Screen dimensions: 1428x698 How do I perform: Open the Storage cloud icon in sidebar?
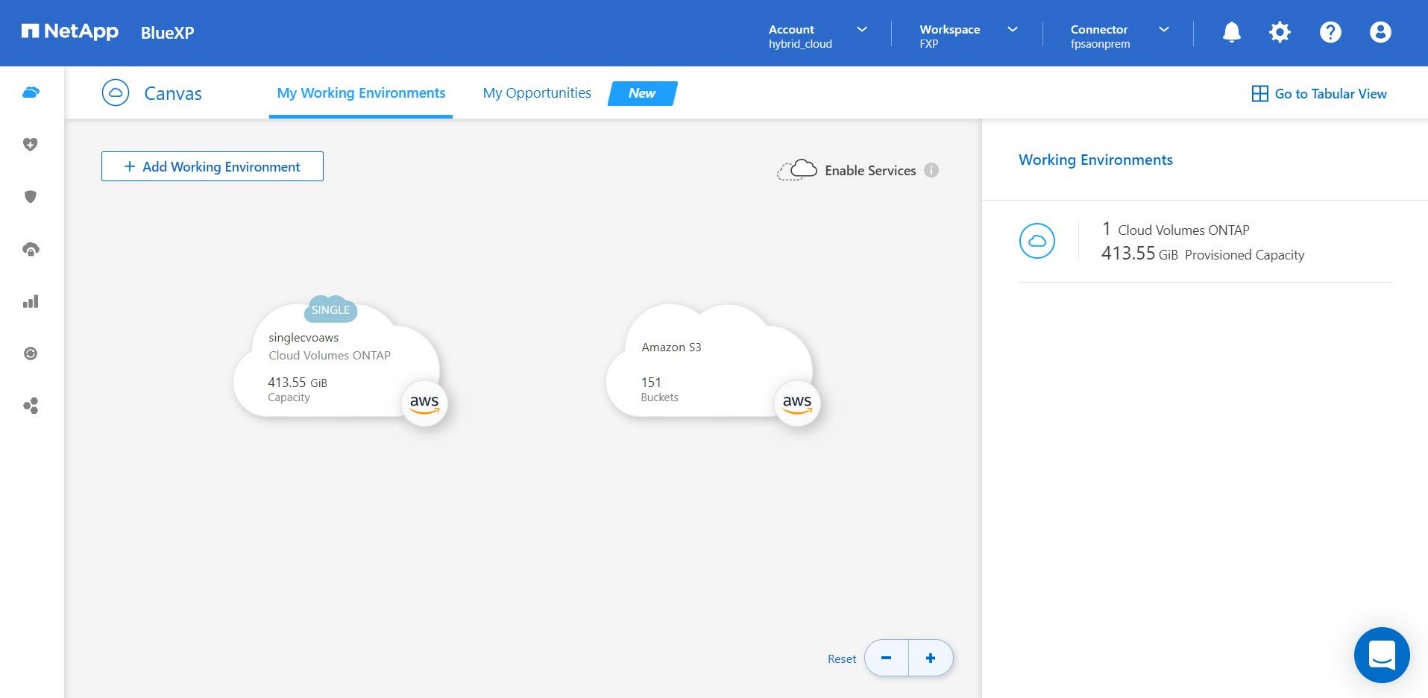[31, 93]
